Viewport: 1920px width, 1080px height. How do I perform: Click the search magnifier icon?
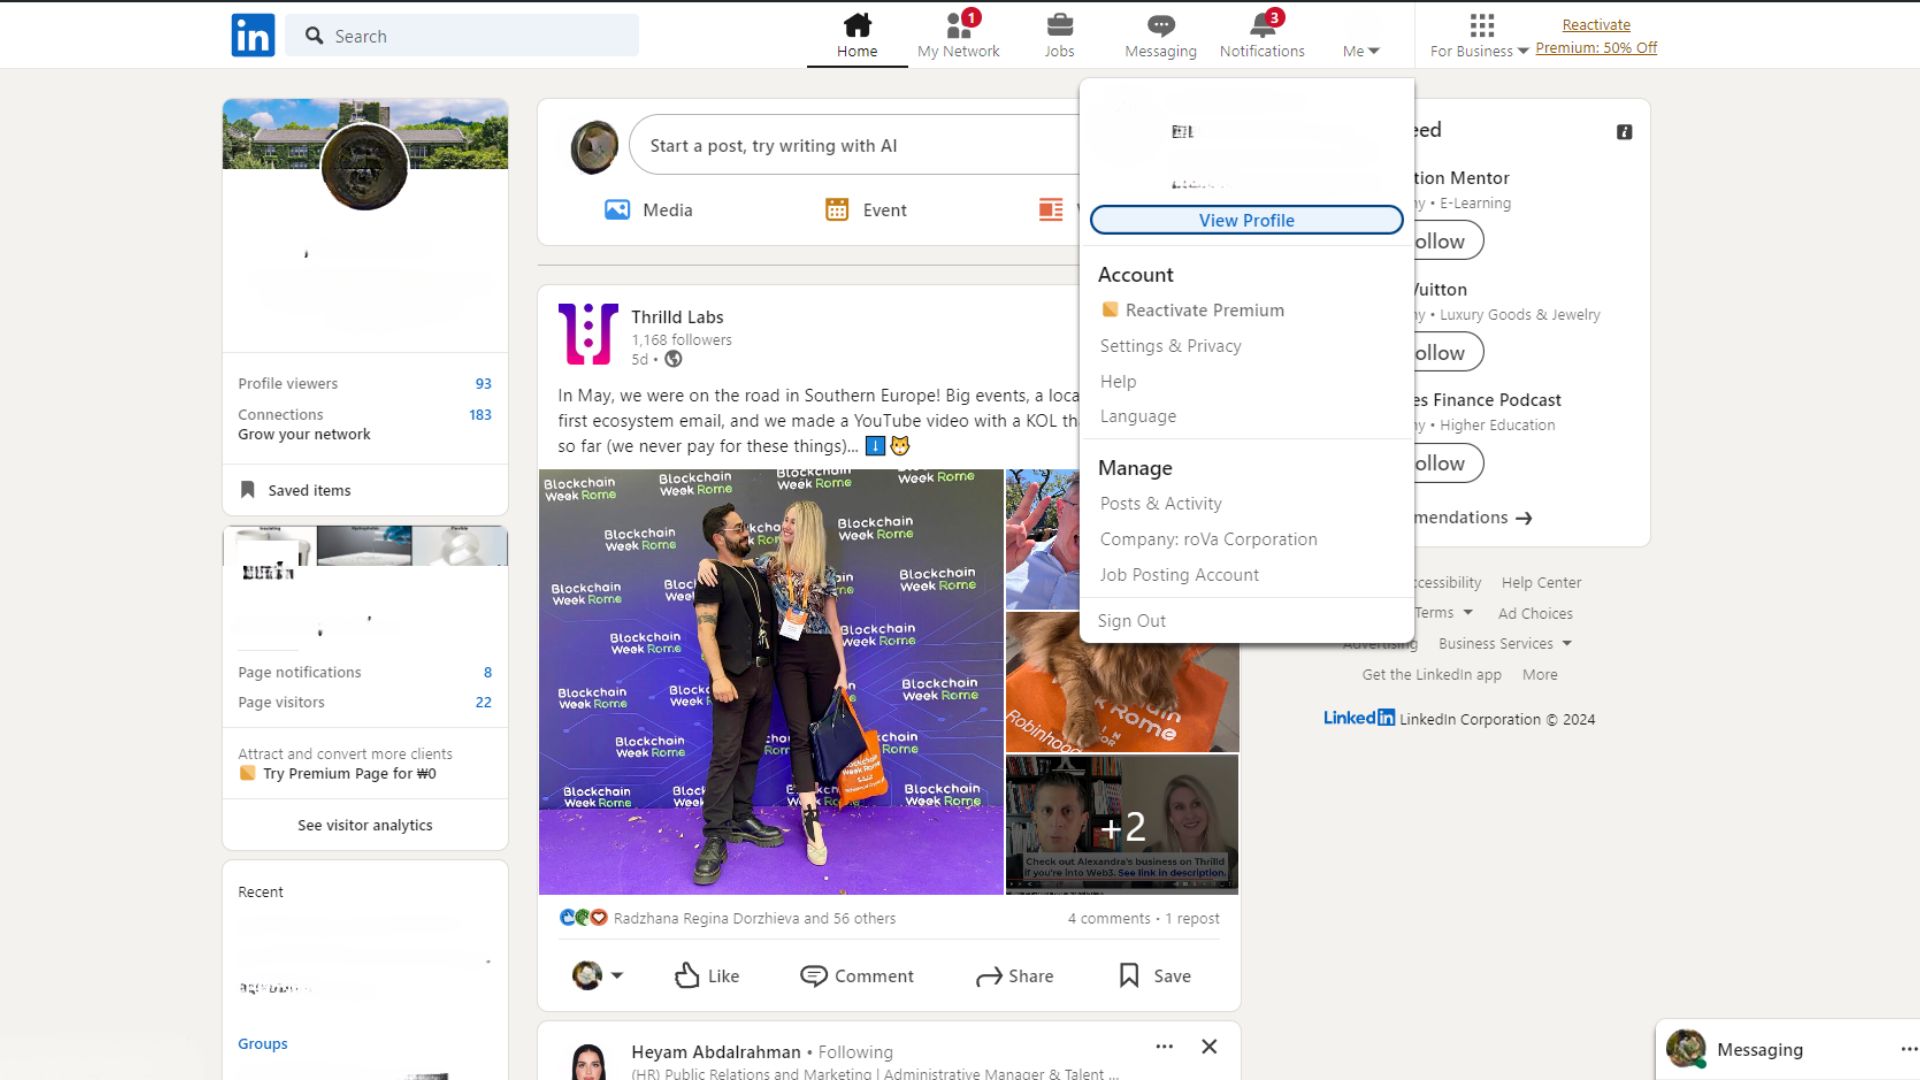click(314, 36)
